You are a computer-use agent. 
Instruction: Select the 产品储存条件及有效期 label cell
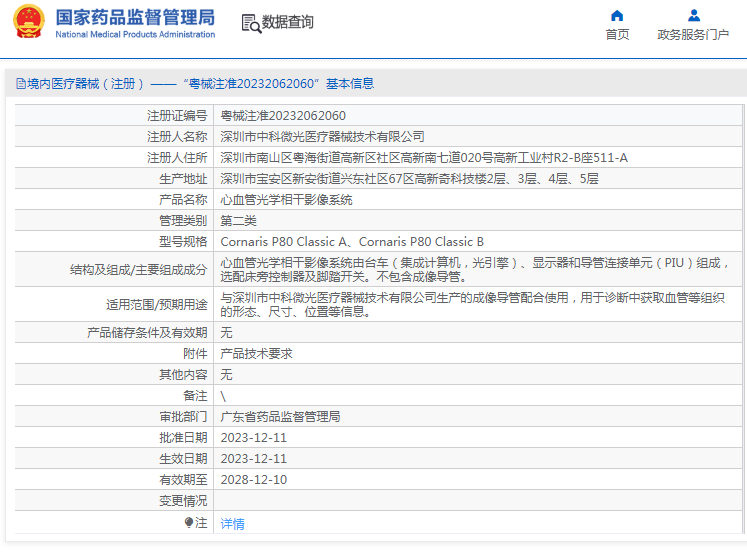tap(114, 332)
